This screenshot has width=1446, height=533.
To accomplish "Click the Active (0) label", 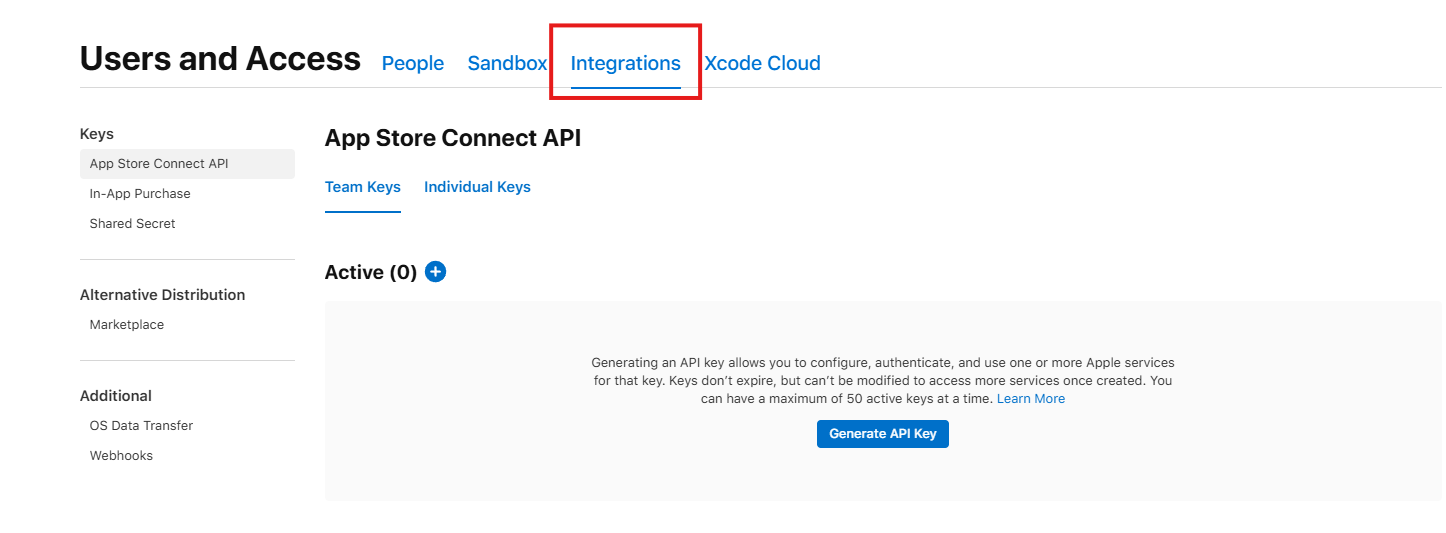I will pyautogui.click(x=371, y=272).
